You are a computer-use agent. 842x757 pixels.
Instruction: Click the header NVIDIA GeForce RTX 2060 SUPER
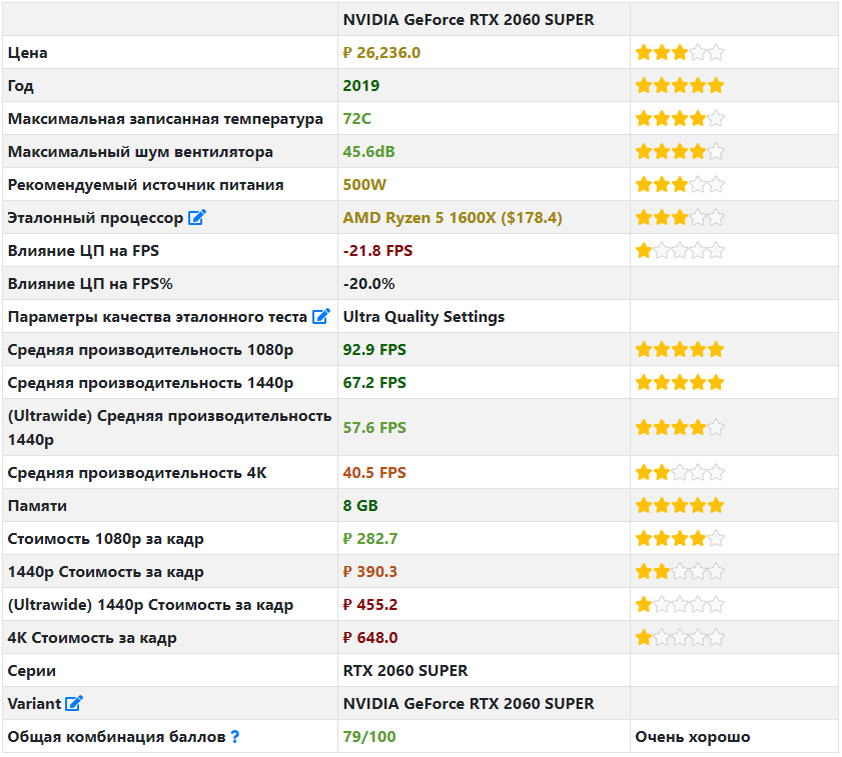click(469, 19)
